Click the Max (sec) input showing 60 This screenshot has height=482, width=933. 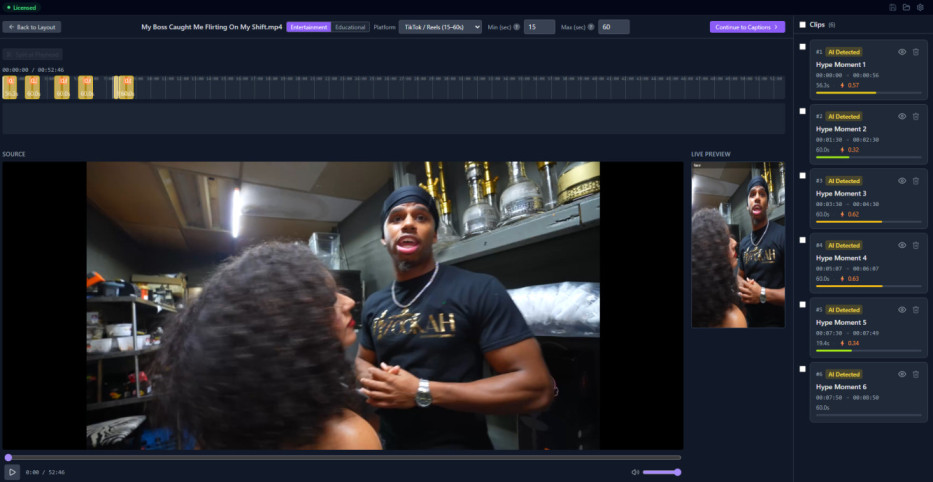(x=614, y=27)
